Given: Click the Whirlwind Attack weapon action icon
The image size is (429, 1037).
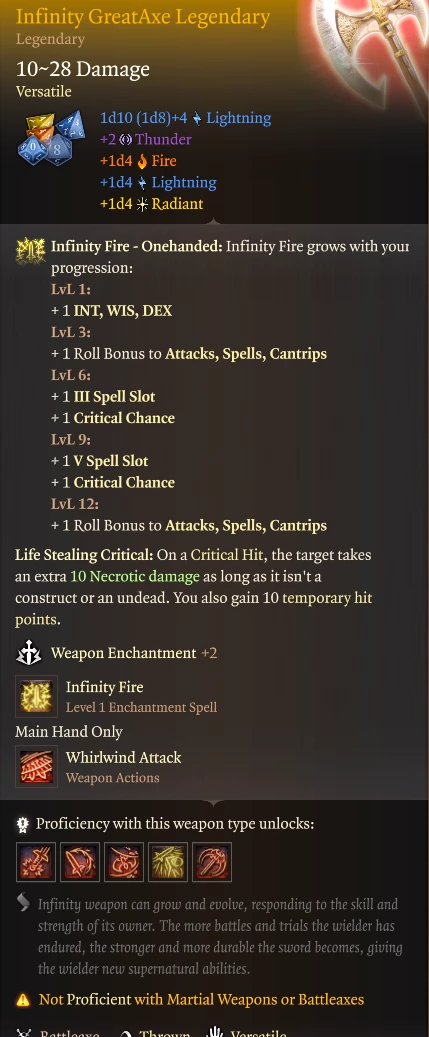Looking at the screenshot, I should (x=36, y=767).
